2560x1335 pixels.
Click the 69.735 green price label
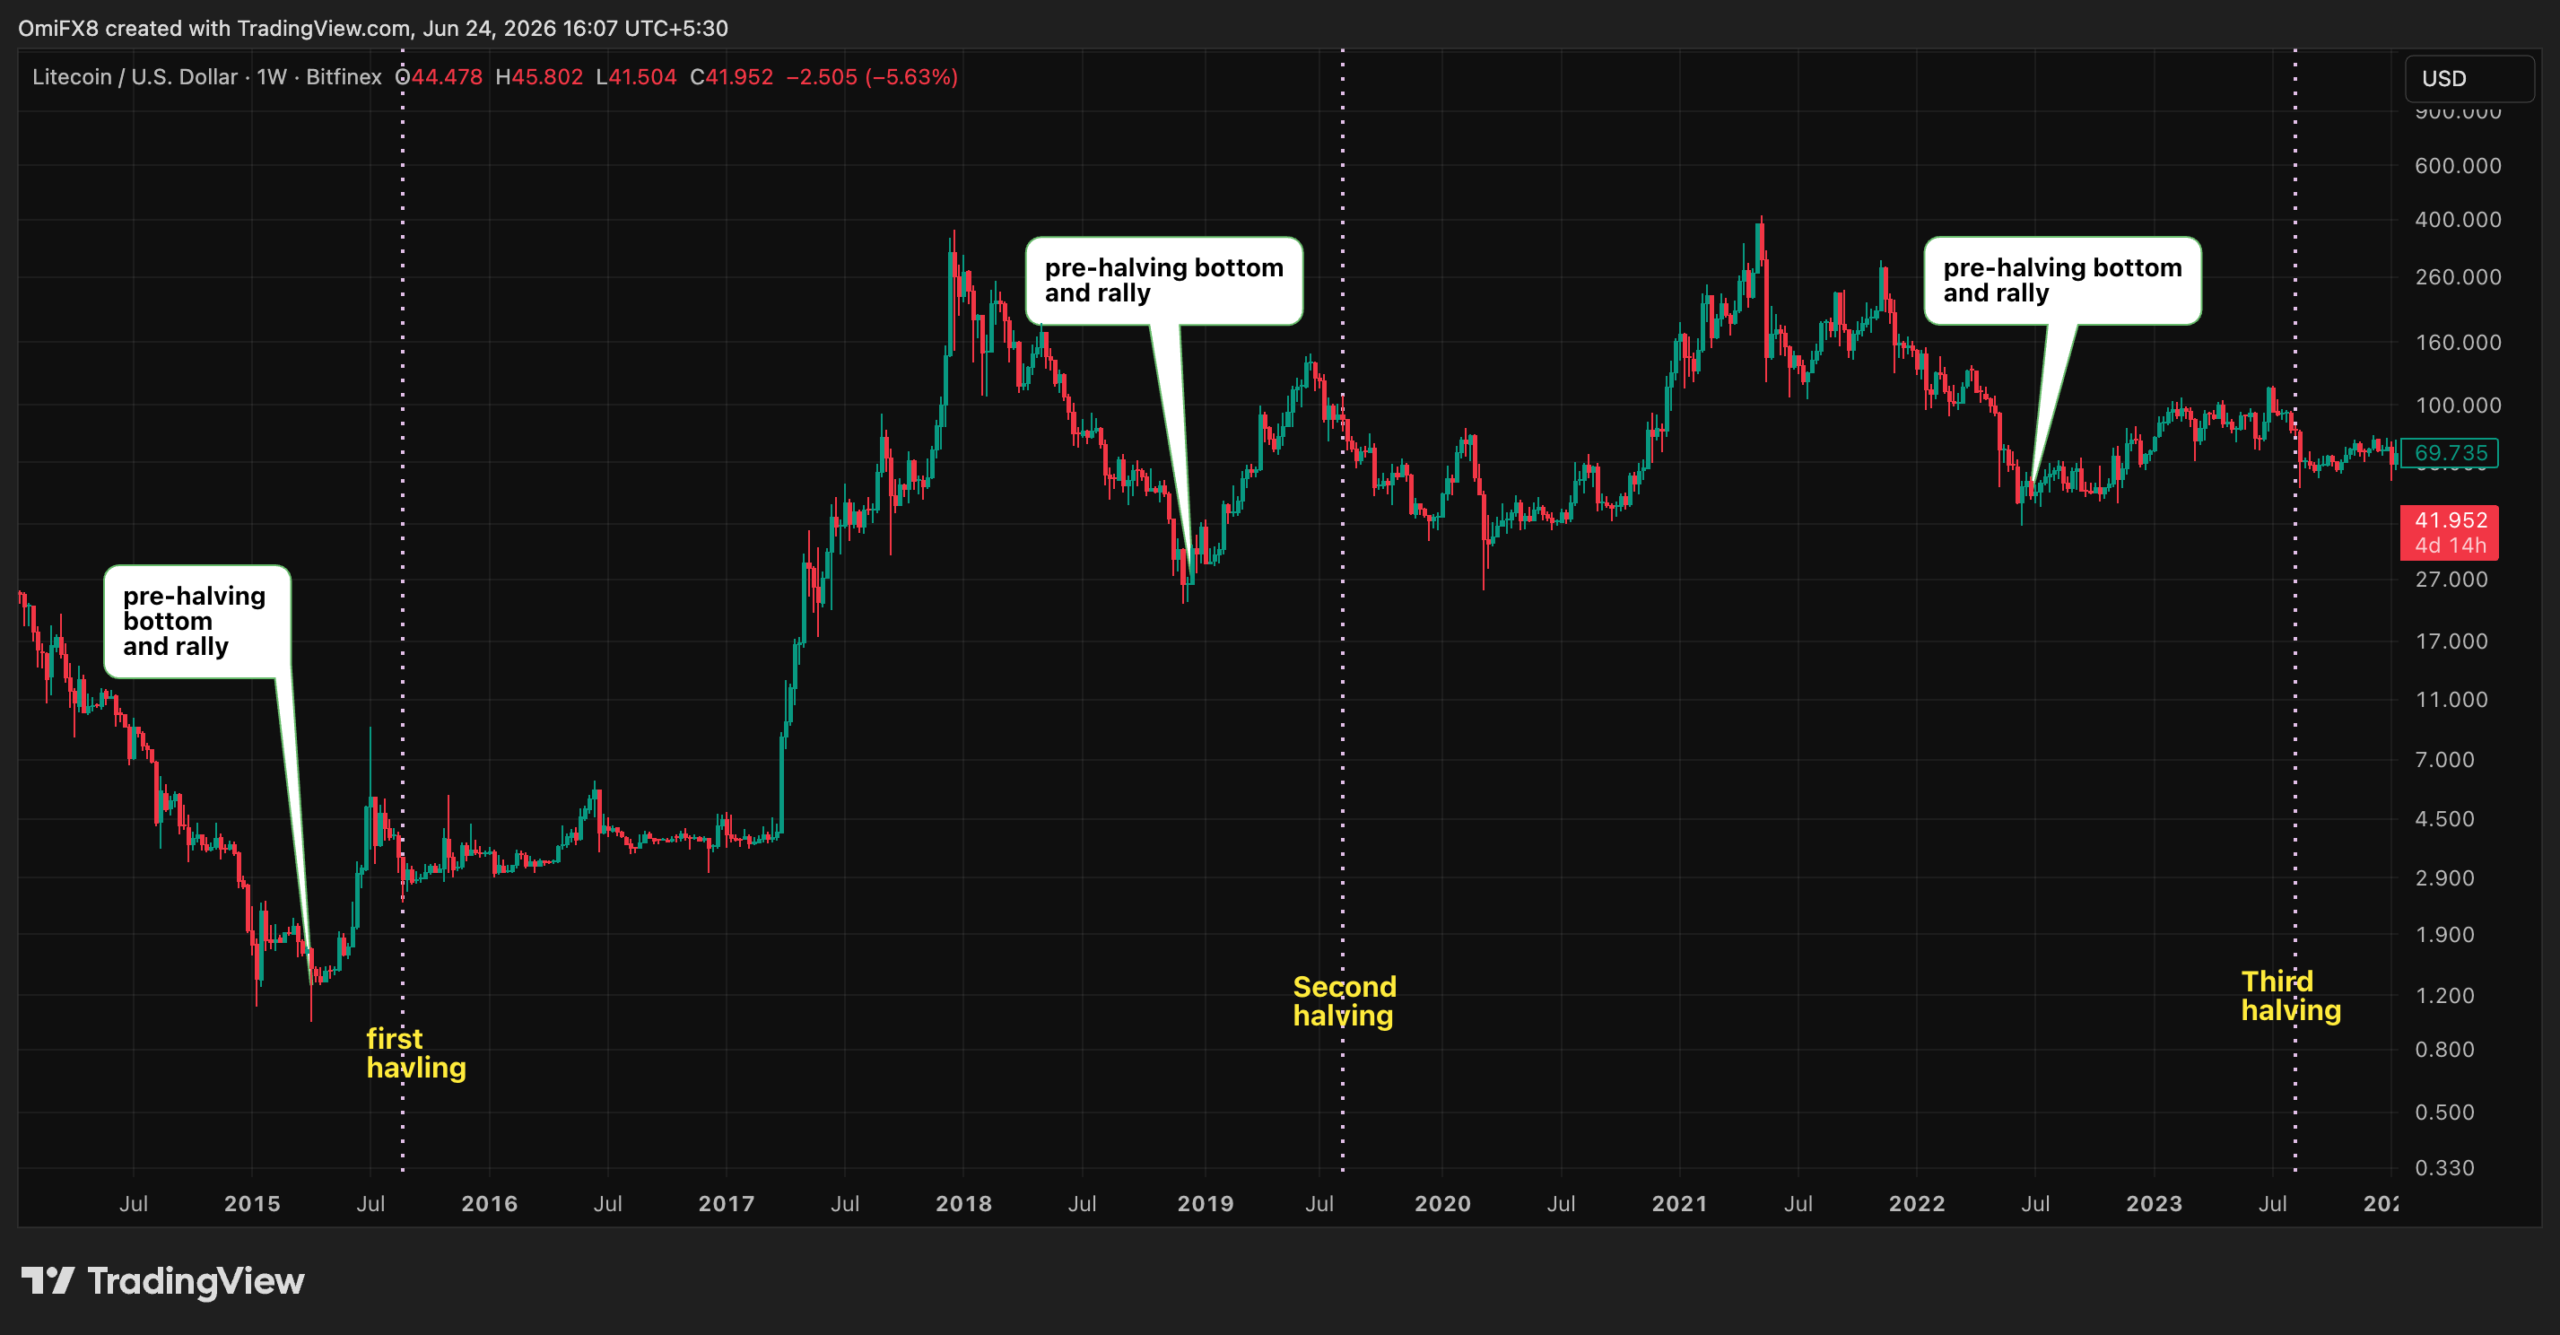[x=2449, y=453]
